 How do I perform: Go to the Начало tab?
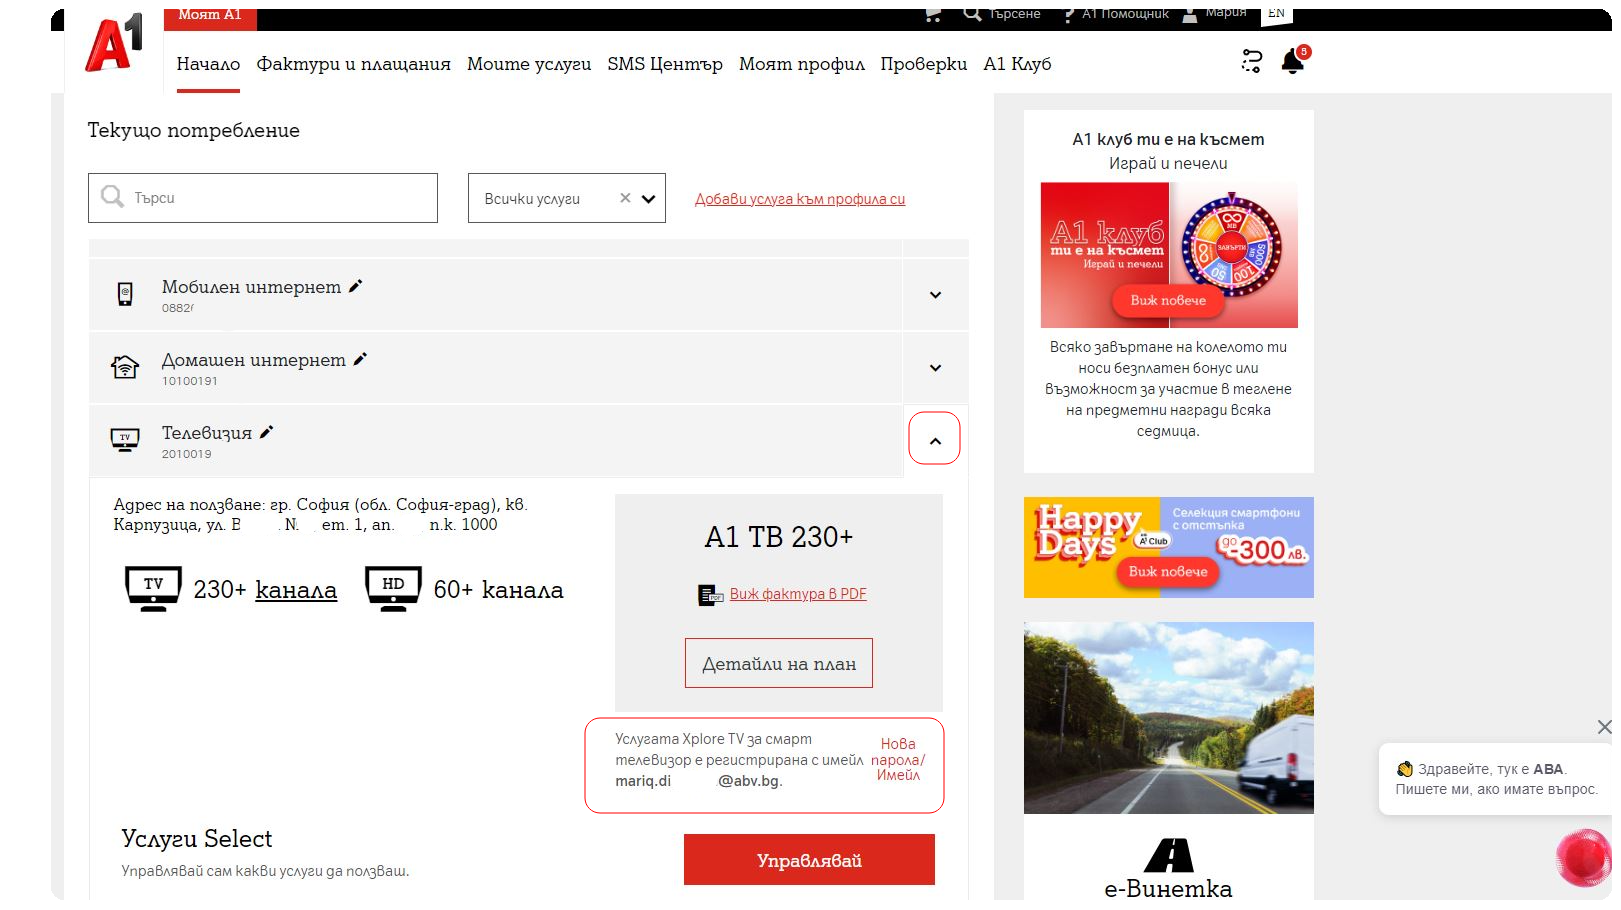pyautogui.click(x=208, y=64)
